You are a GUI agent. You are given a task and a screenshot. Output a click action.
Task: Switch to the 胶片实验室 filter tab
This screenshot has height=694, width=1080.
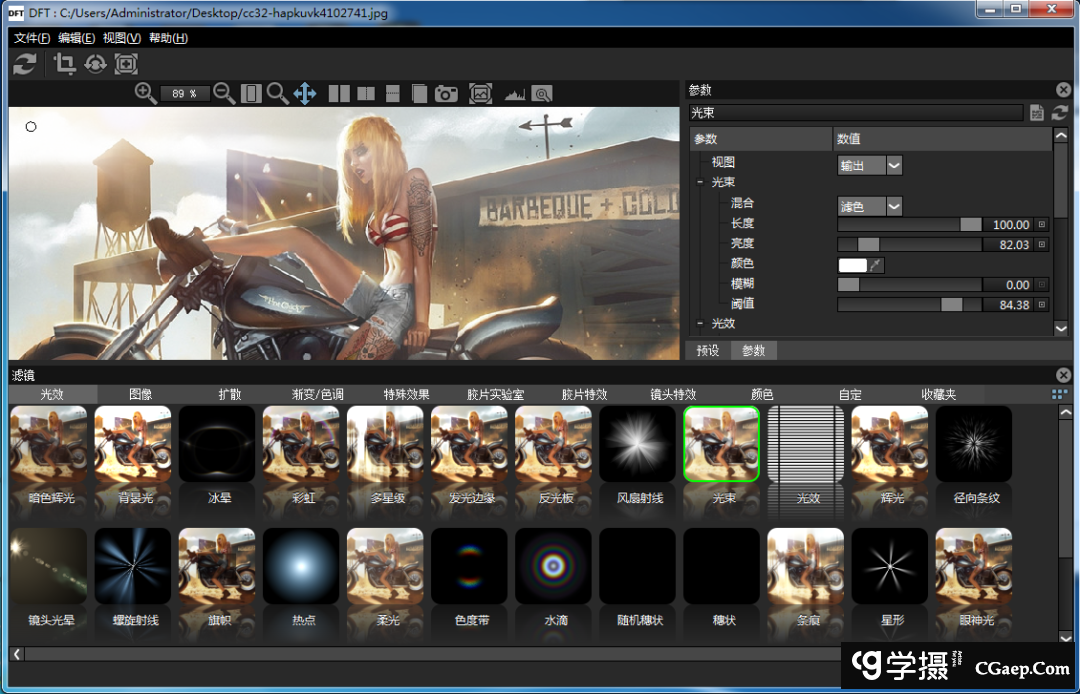click(495, 395)
